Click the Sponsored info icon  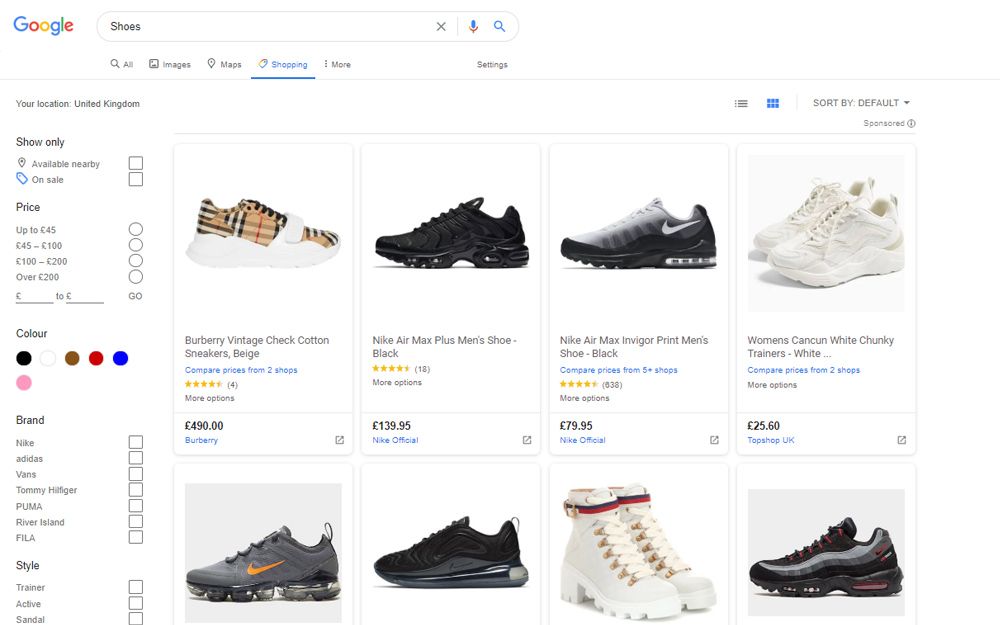(x=911, y=123)
